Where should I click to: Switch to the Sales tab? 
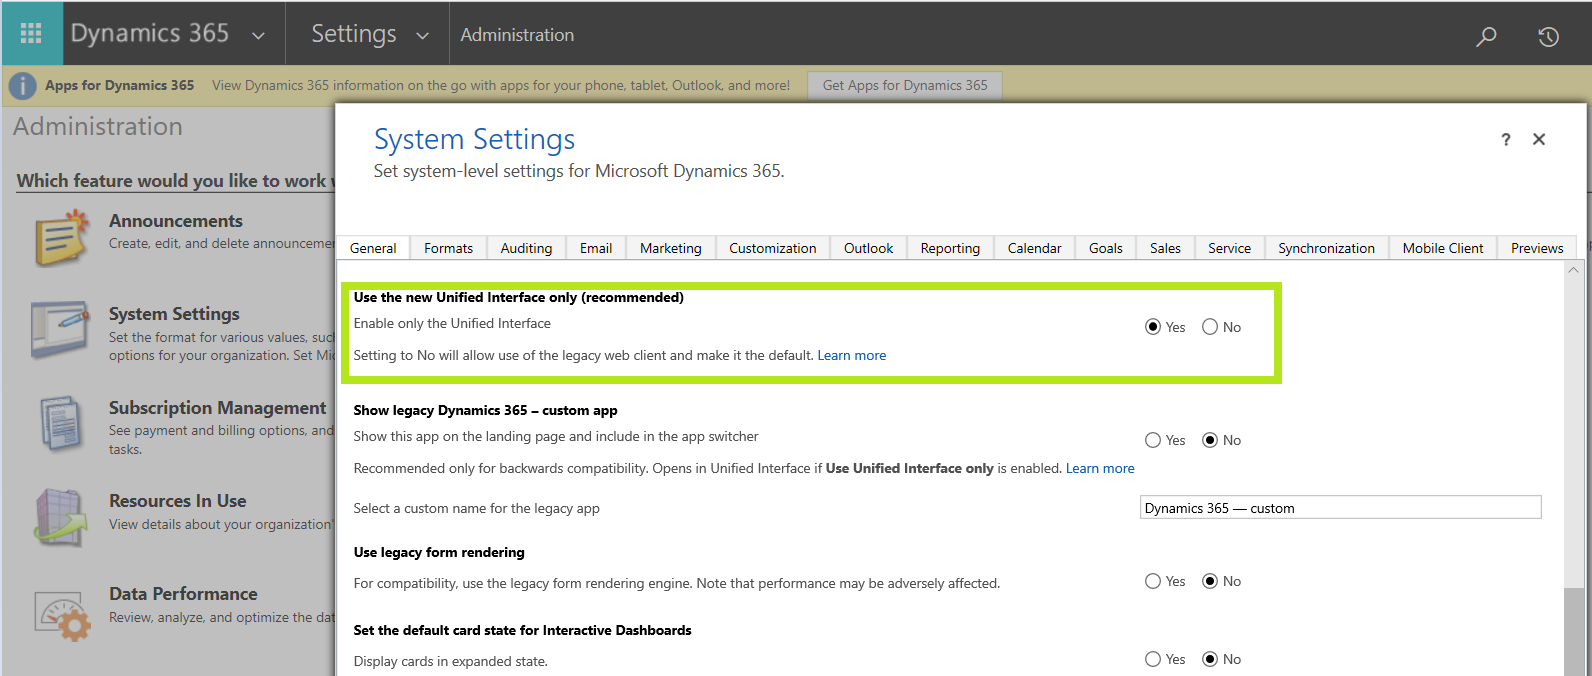(1165, 248)
